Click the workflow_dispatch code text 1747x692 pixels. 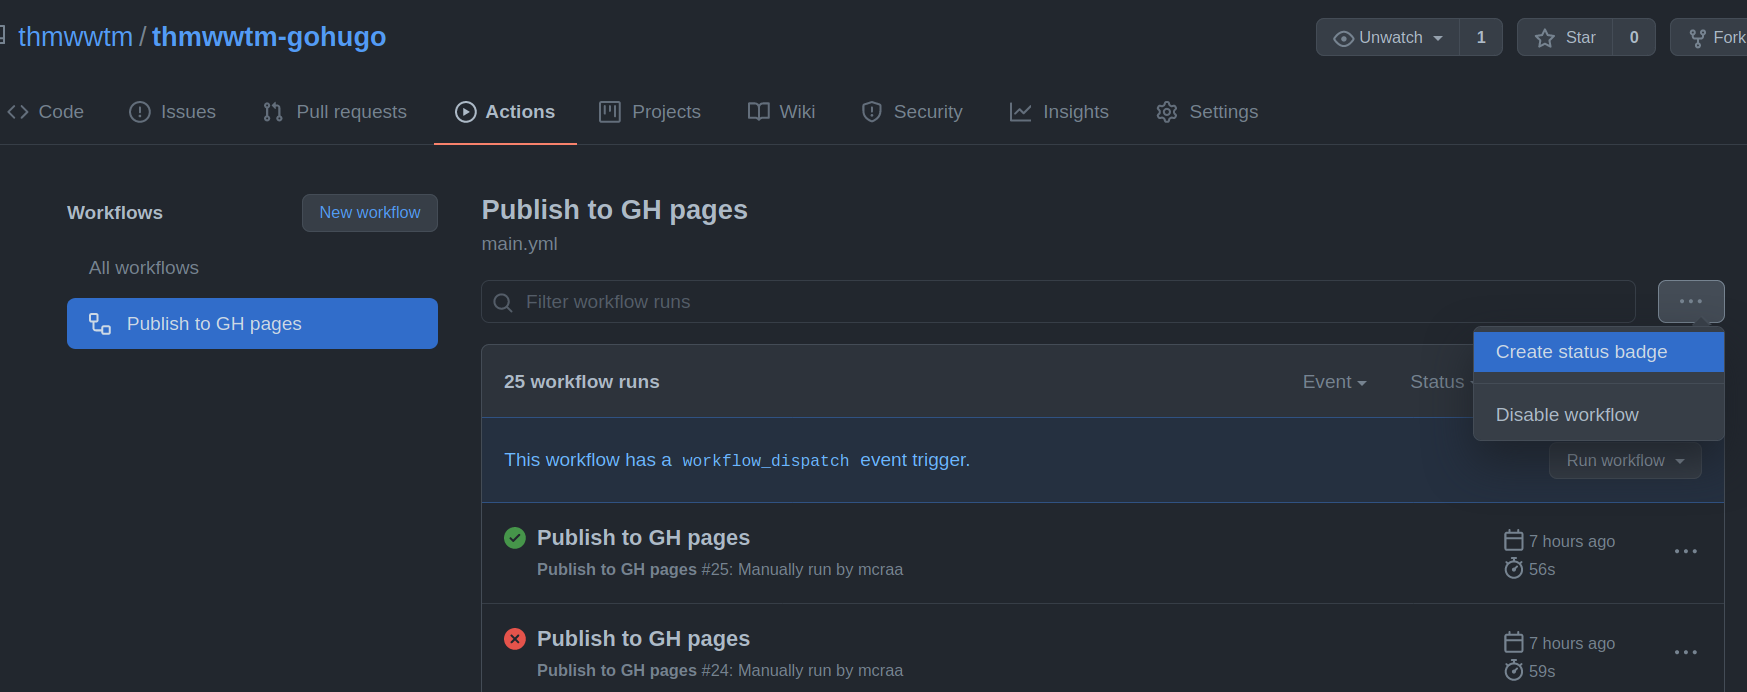tap(766, 461)
